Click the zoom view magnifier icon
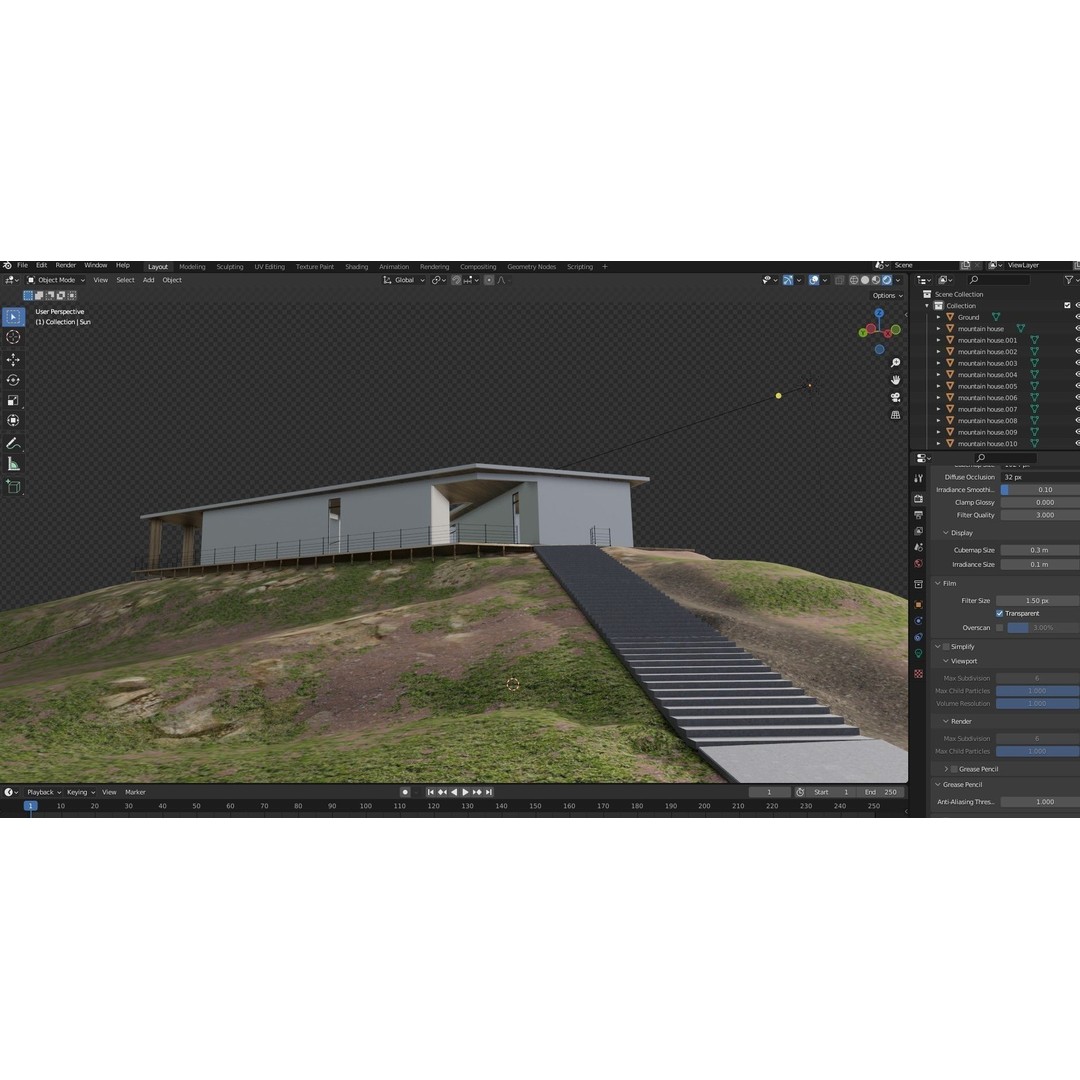 pos(895,363)
